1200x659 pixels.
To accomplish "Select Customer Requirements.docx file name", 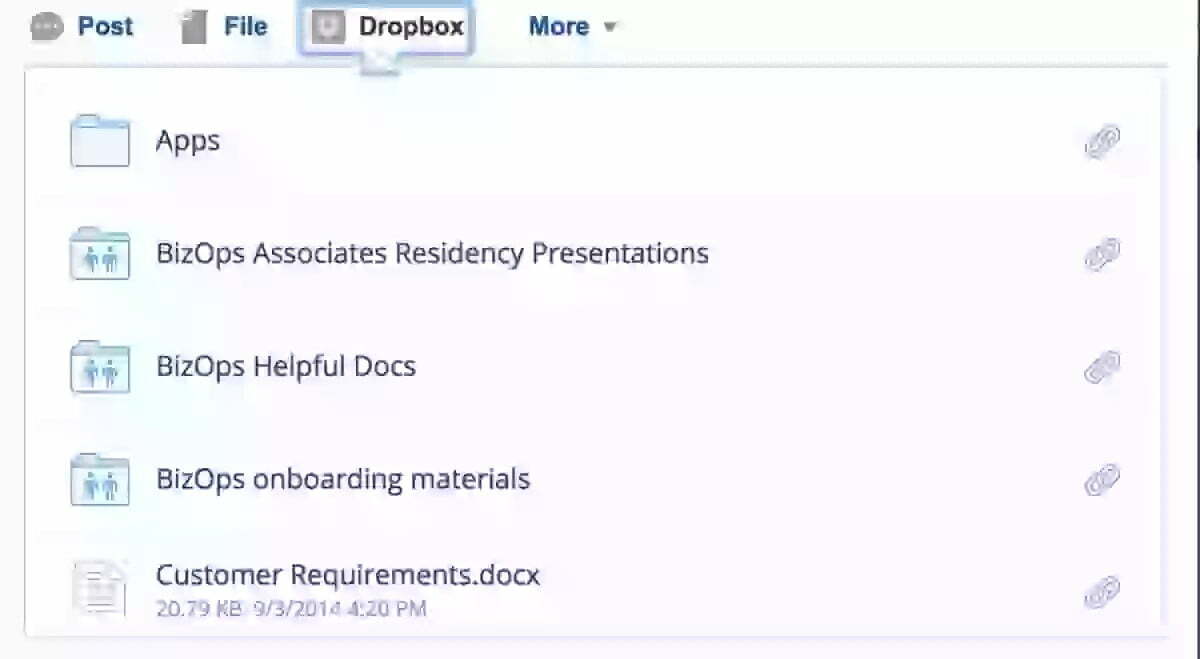I will click(347, 576).
